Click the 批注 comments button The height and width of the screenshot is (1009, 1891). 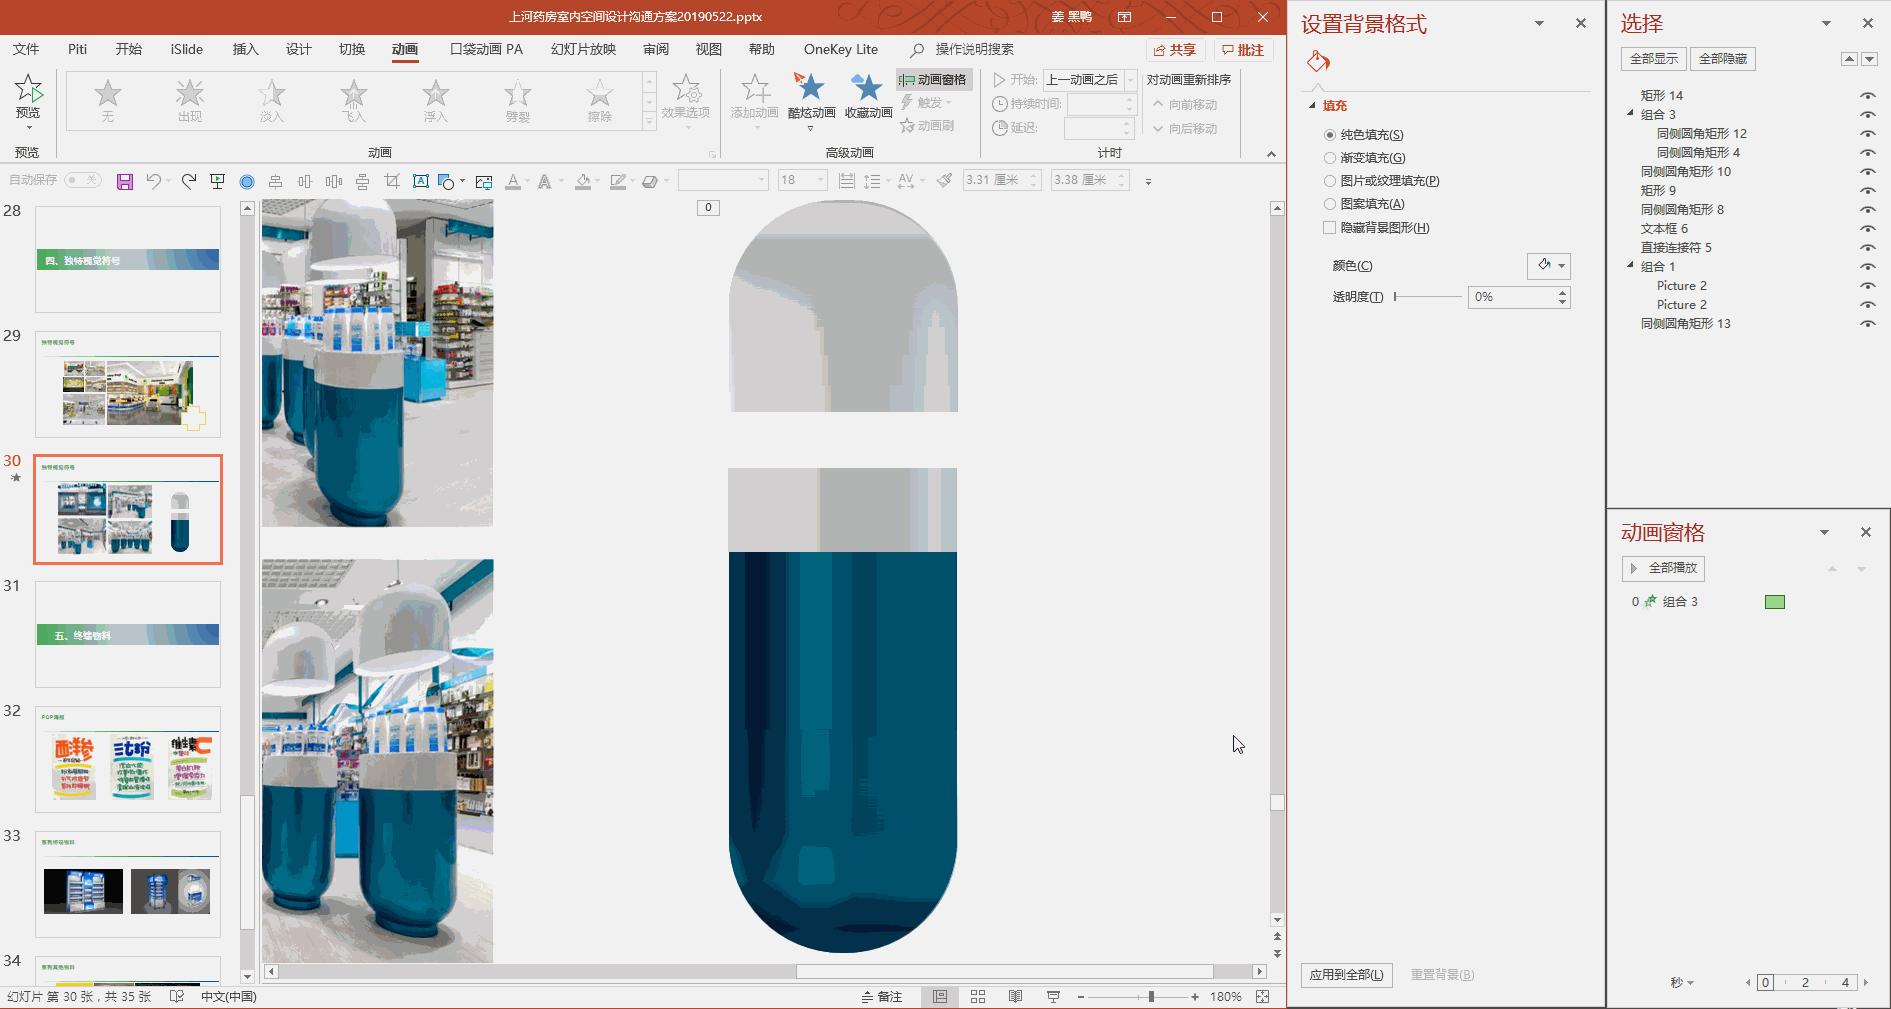(1243, 50)
